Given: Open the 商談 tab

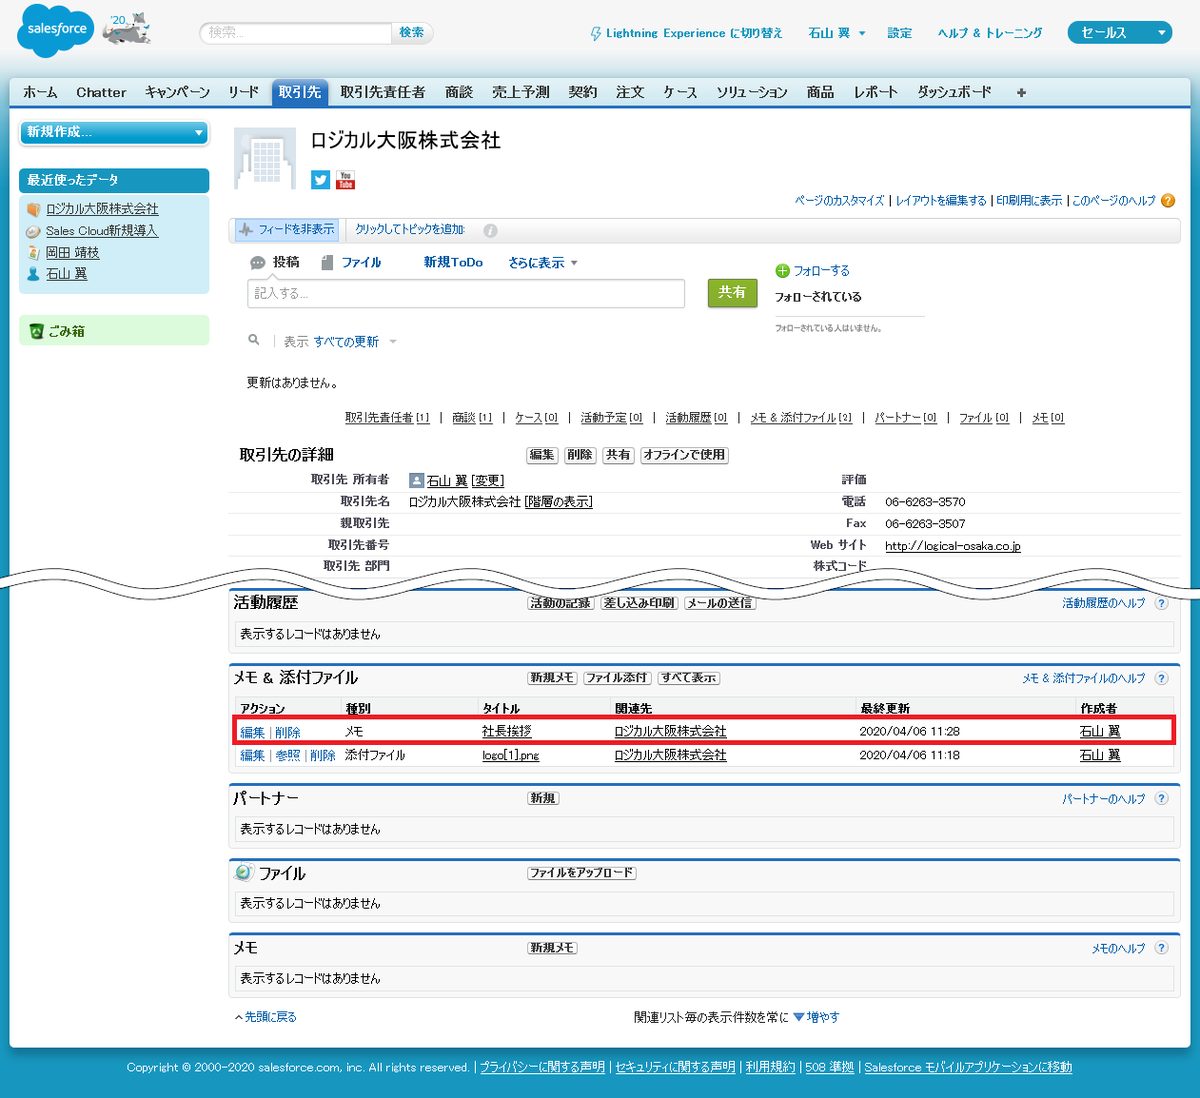Looking at the screenshot, I should click(459, 92).
